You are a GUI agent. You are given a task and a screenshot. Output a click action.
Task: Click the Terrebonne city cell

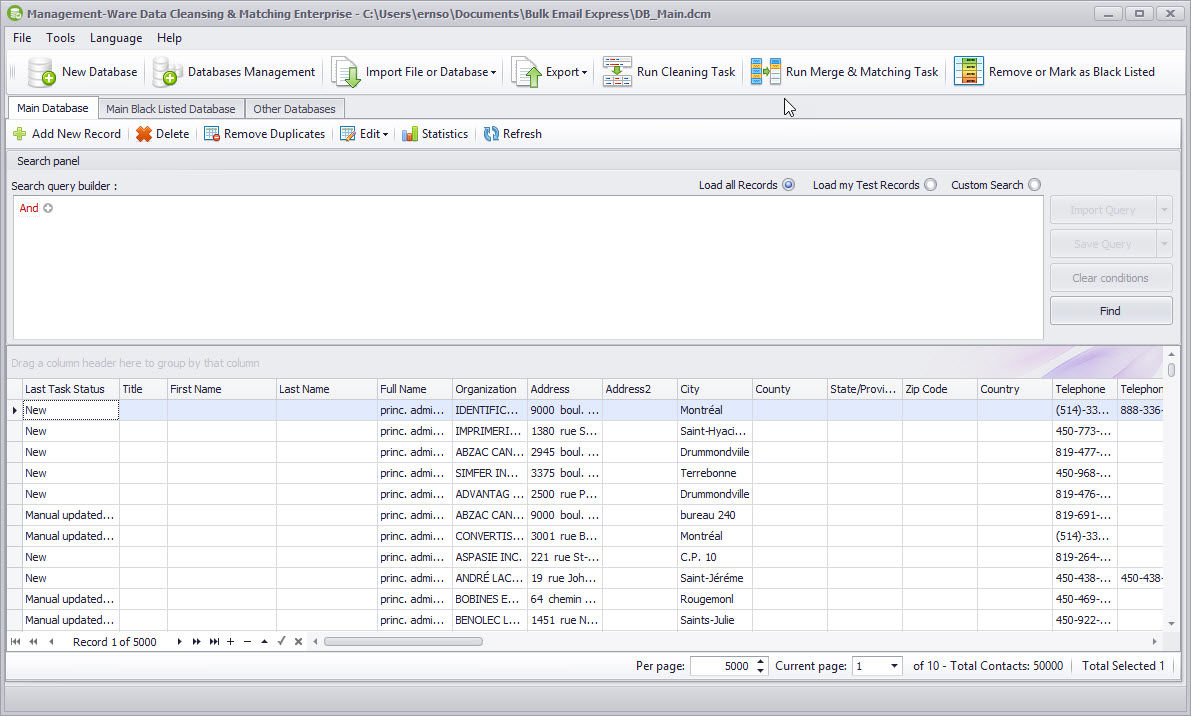point(715,473)
